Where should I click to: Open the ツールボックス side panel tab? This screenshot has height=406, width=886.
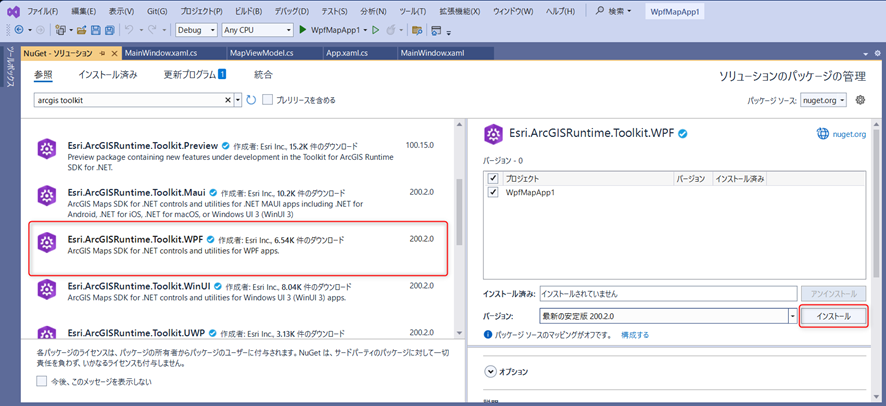[10, 67]
